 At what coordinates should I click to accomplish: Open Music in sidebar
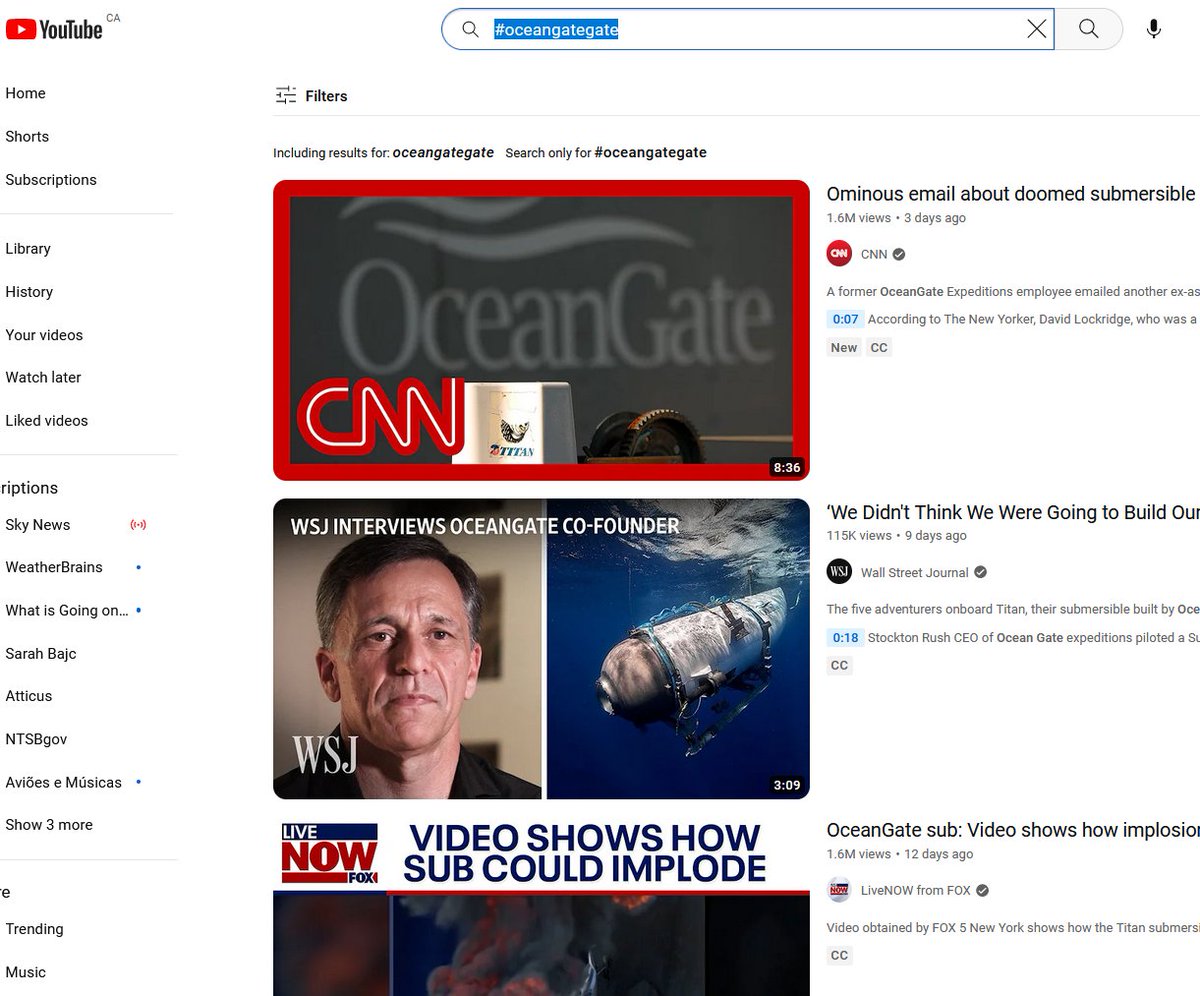(x=26, y=972)
